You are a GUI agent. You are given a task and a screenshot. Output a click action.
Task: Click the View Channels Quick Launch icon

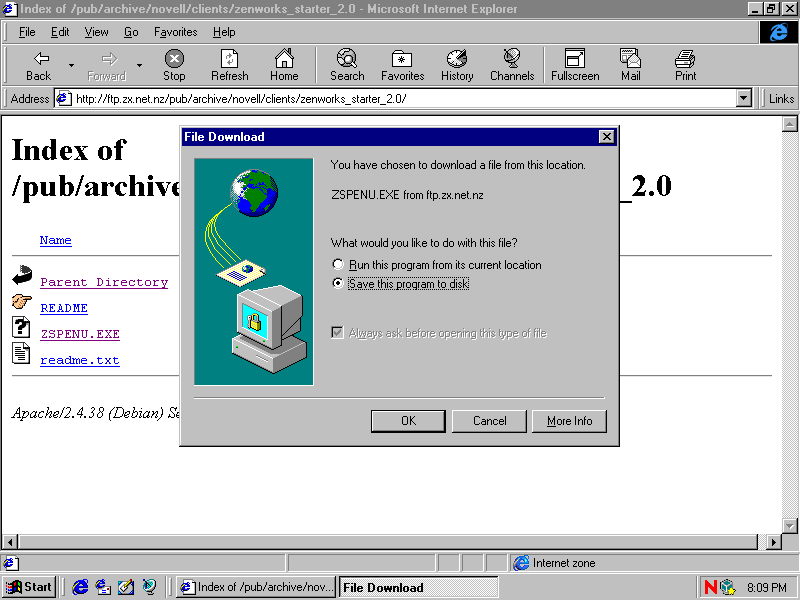149,587
